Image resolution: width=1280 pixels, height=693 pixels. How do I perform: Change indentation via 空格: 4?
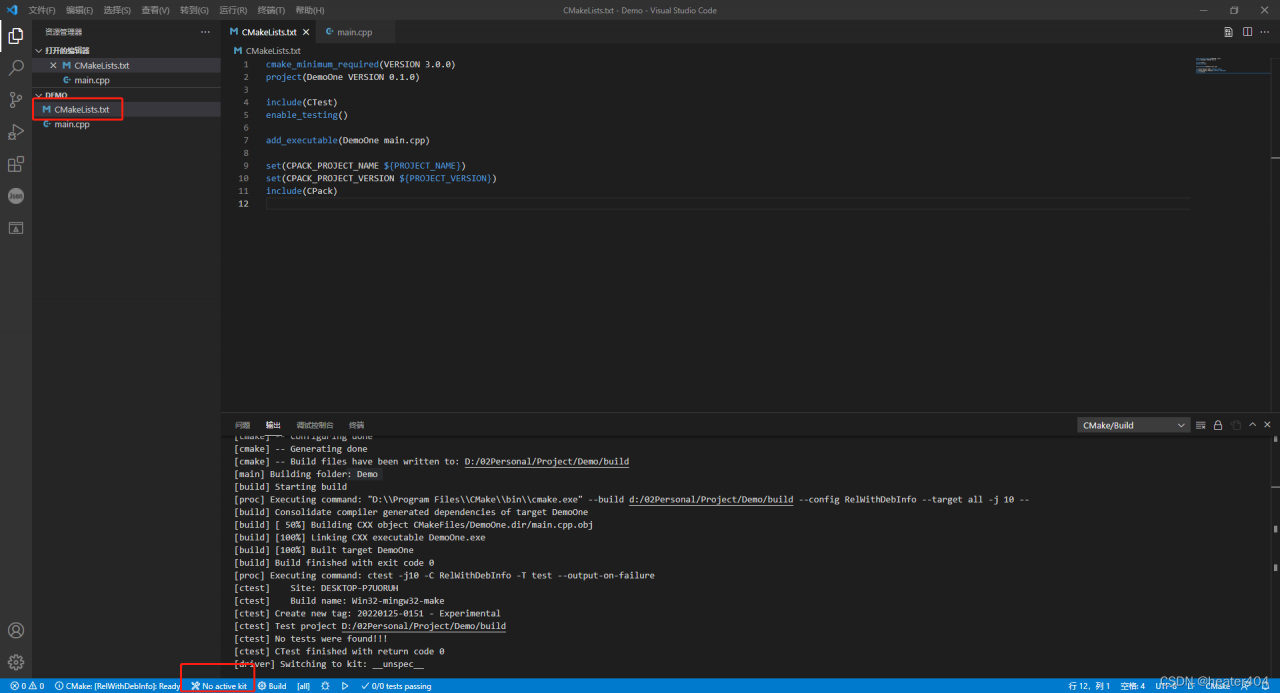pyautogui.click(x=1132, y=686)
